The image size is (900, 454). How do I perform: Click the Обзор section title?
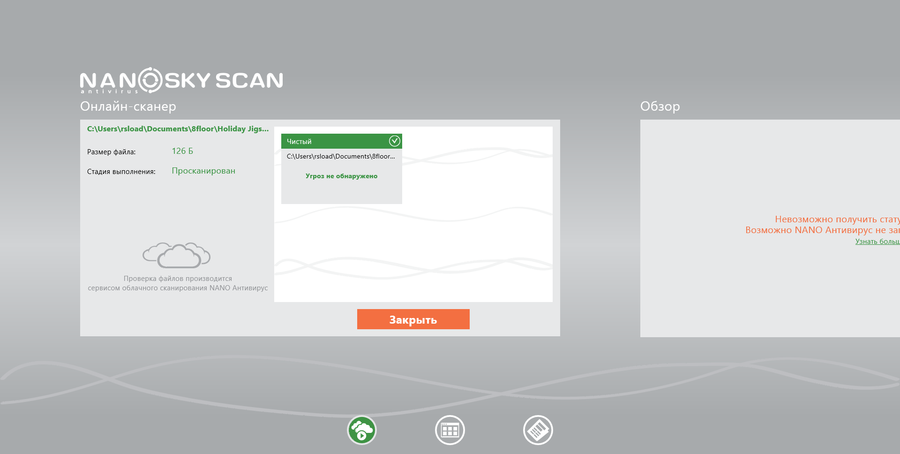660,106
